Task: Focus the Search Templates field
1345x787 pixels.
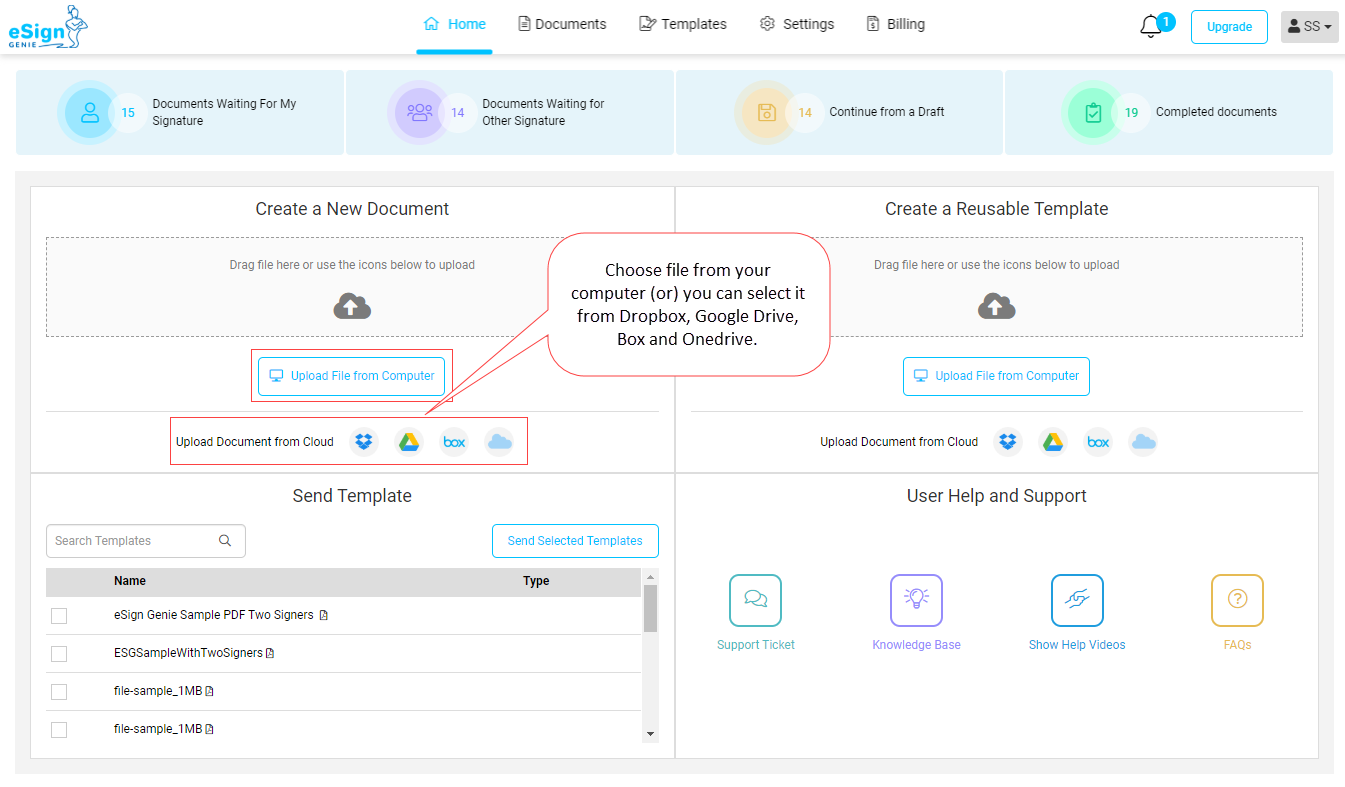Action: coord(145,541)
